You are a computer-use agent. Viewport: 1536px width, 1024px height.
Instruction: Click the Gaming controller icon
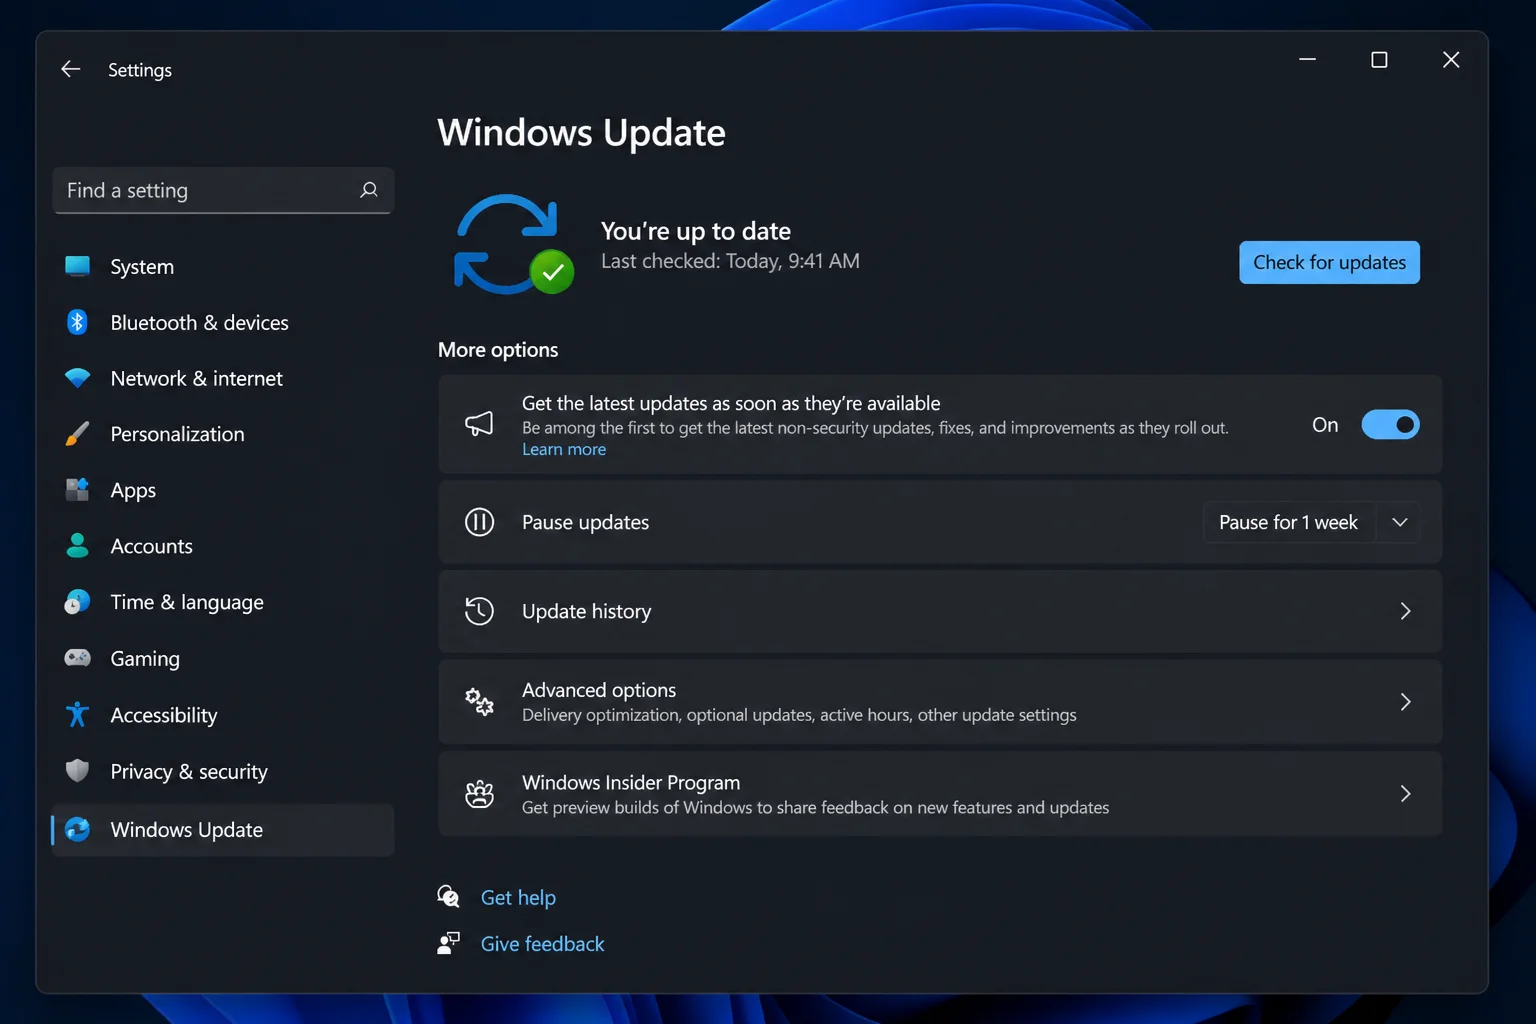click(77, 658)
